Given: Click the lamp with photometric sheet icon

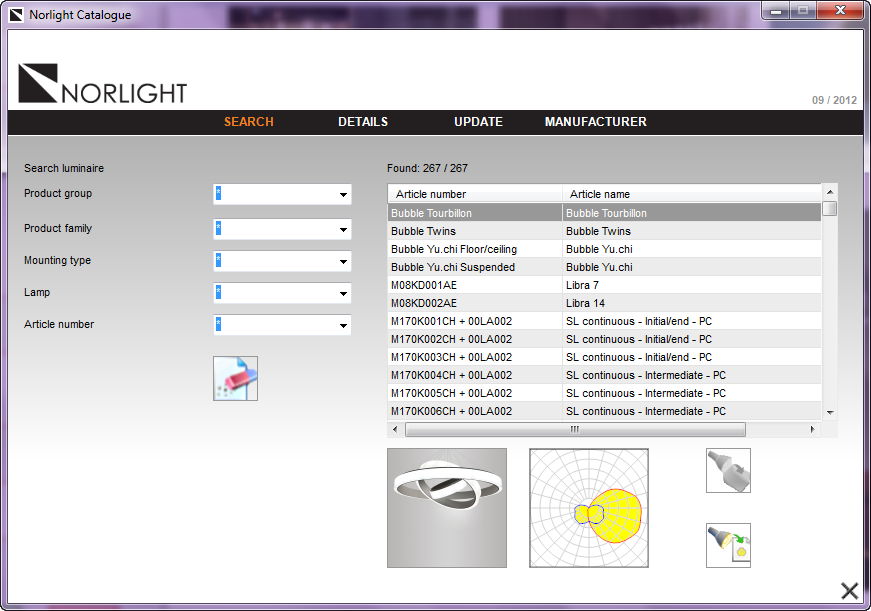Looking at the screenshot, I should pos(728,544).
